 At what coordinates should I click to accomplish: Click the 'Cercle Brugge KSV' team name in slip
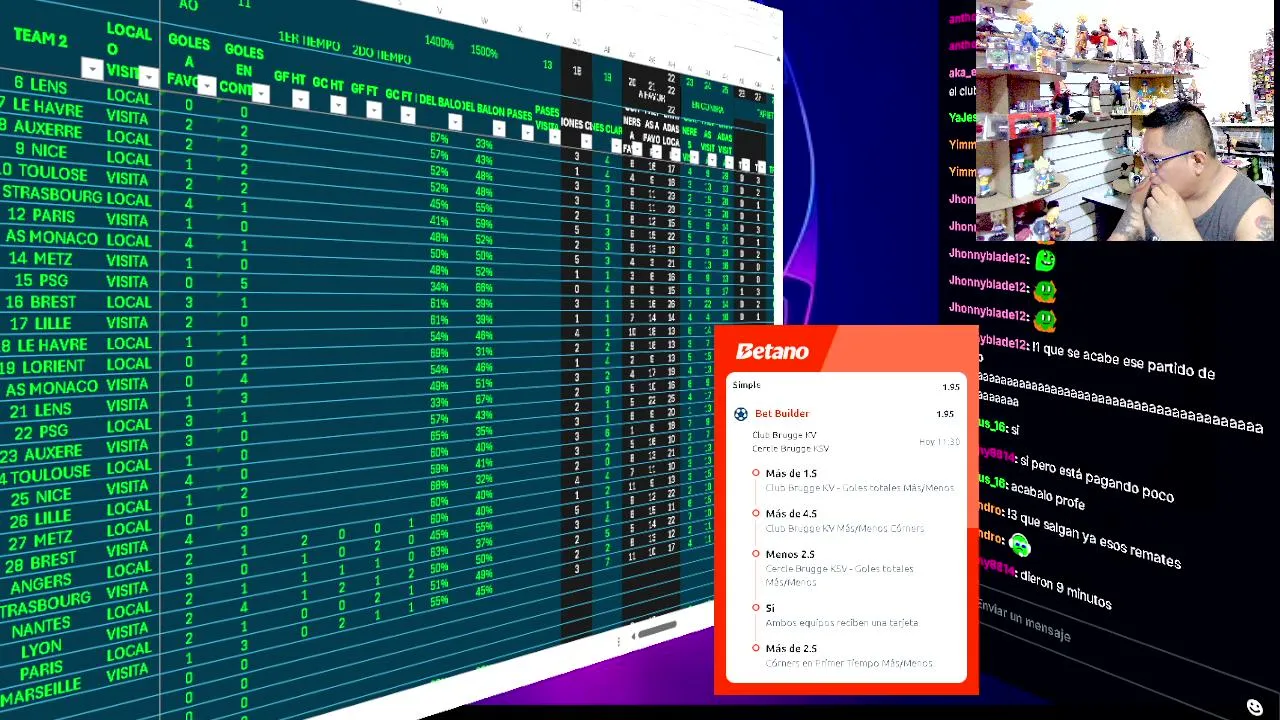click(790, 448)
